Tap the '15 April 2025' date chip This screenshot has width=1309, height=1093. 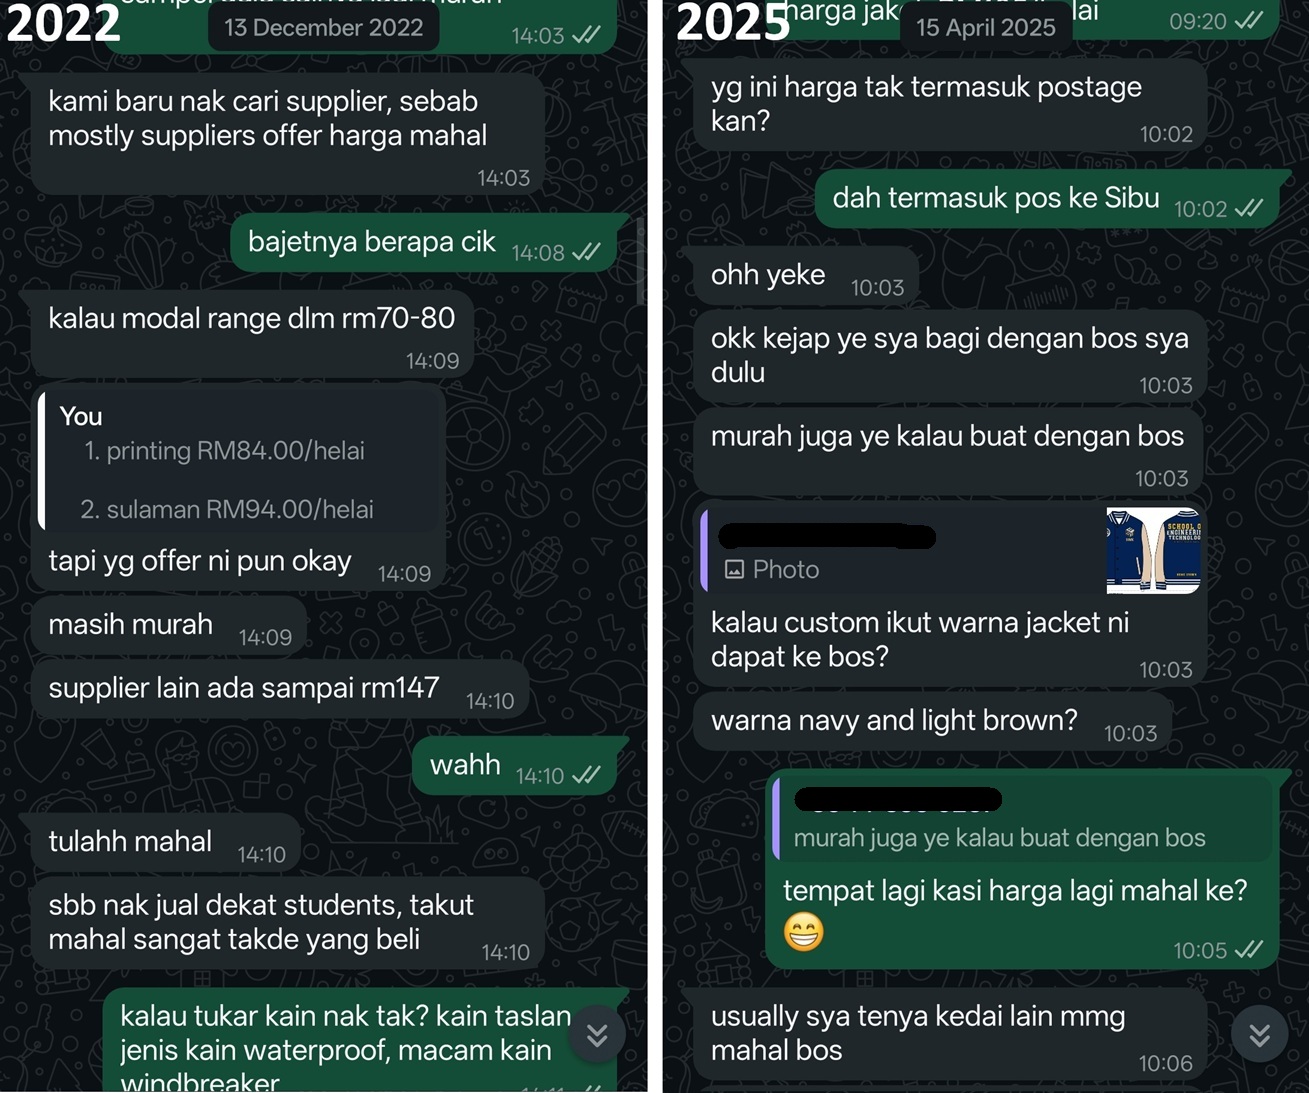(x=986, y=27)
